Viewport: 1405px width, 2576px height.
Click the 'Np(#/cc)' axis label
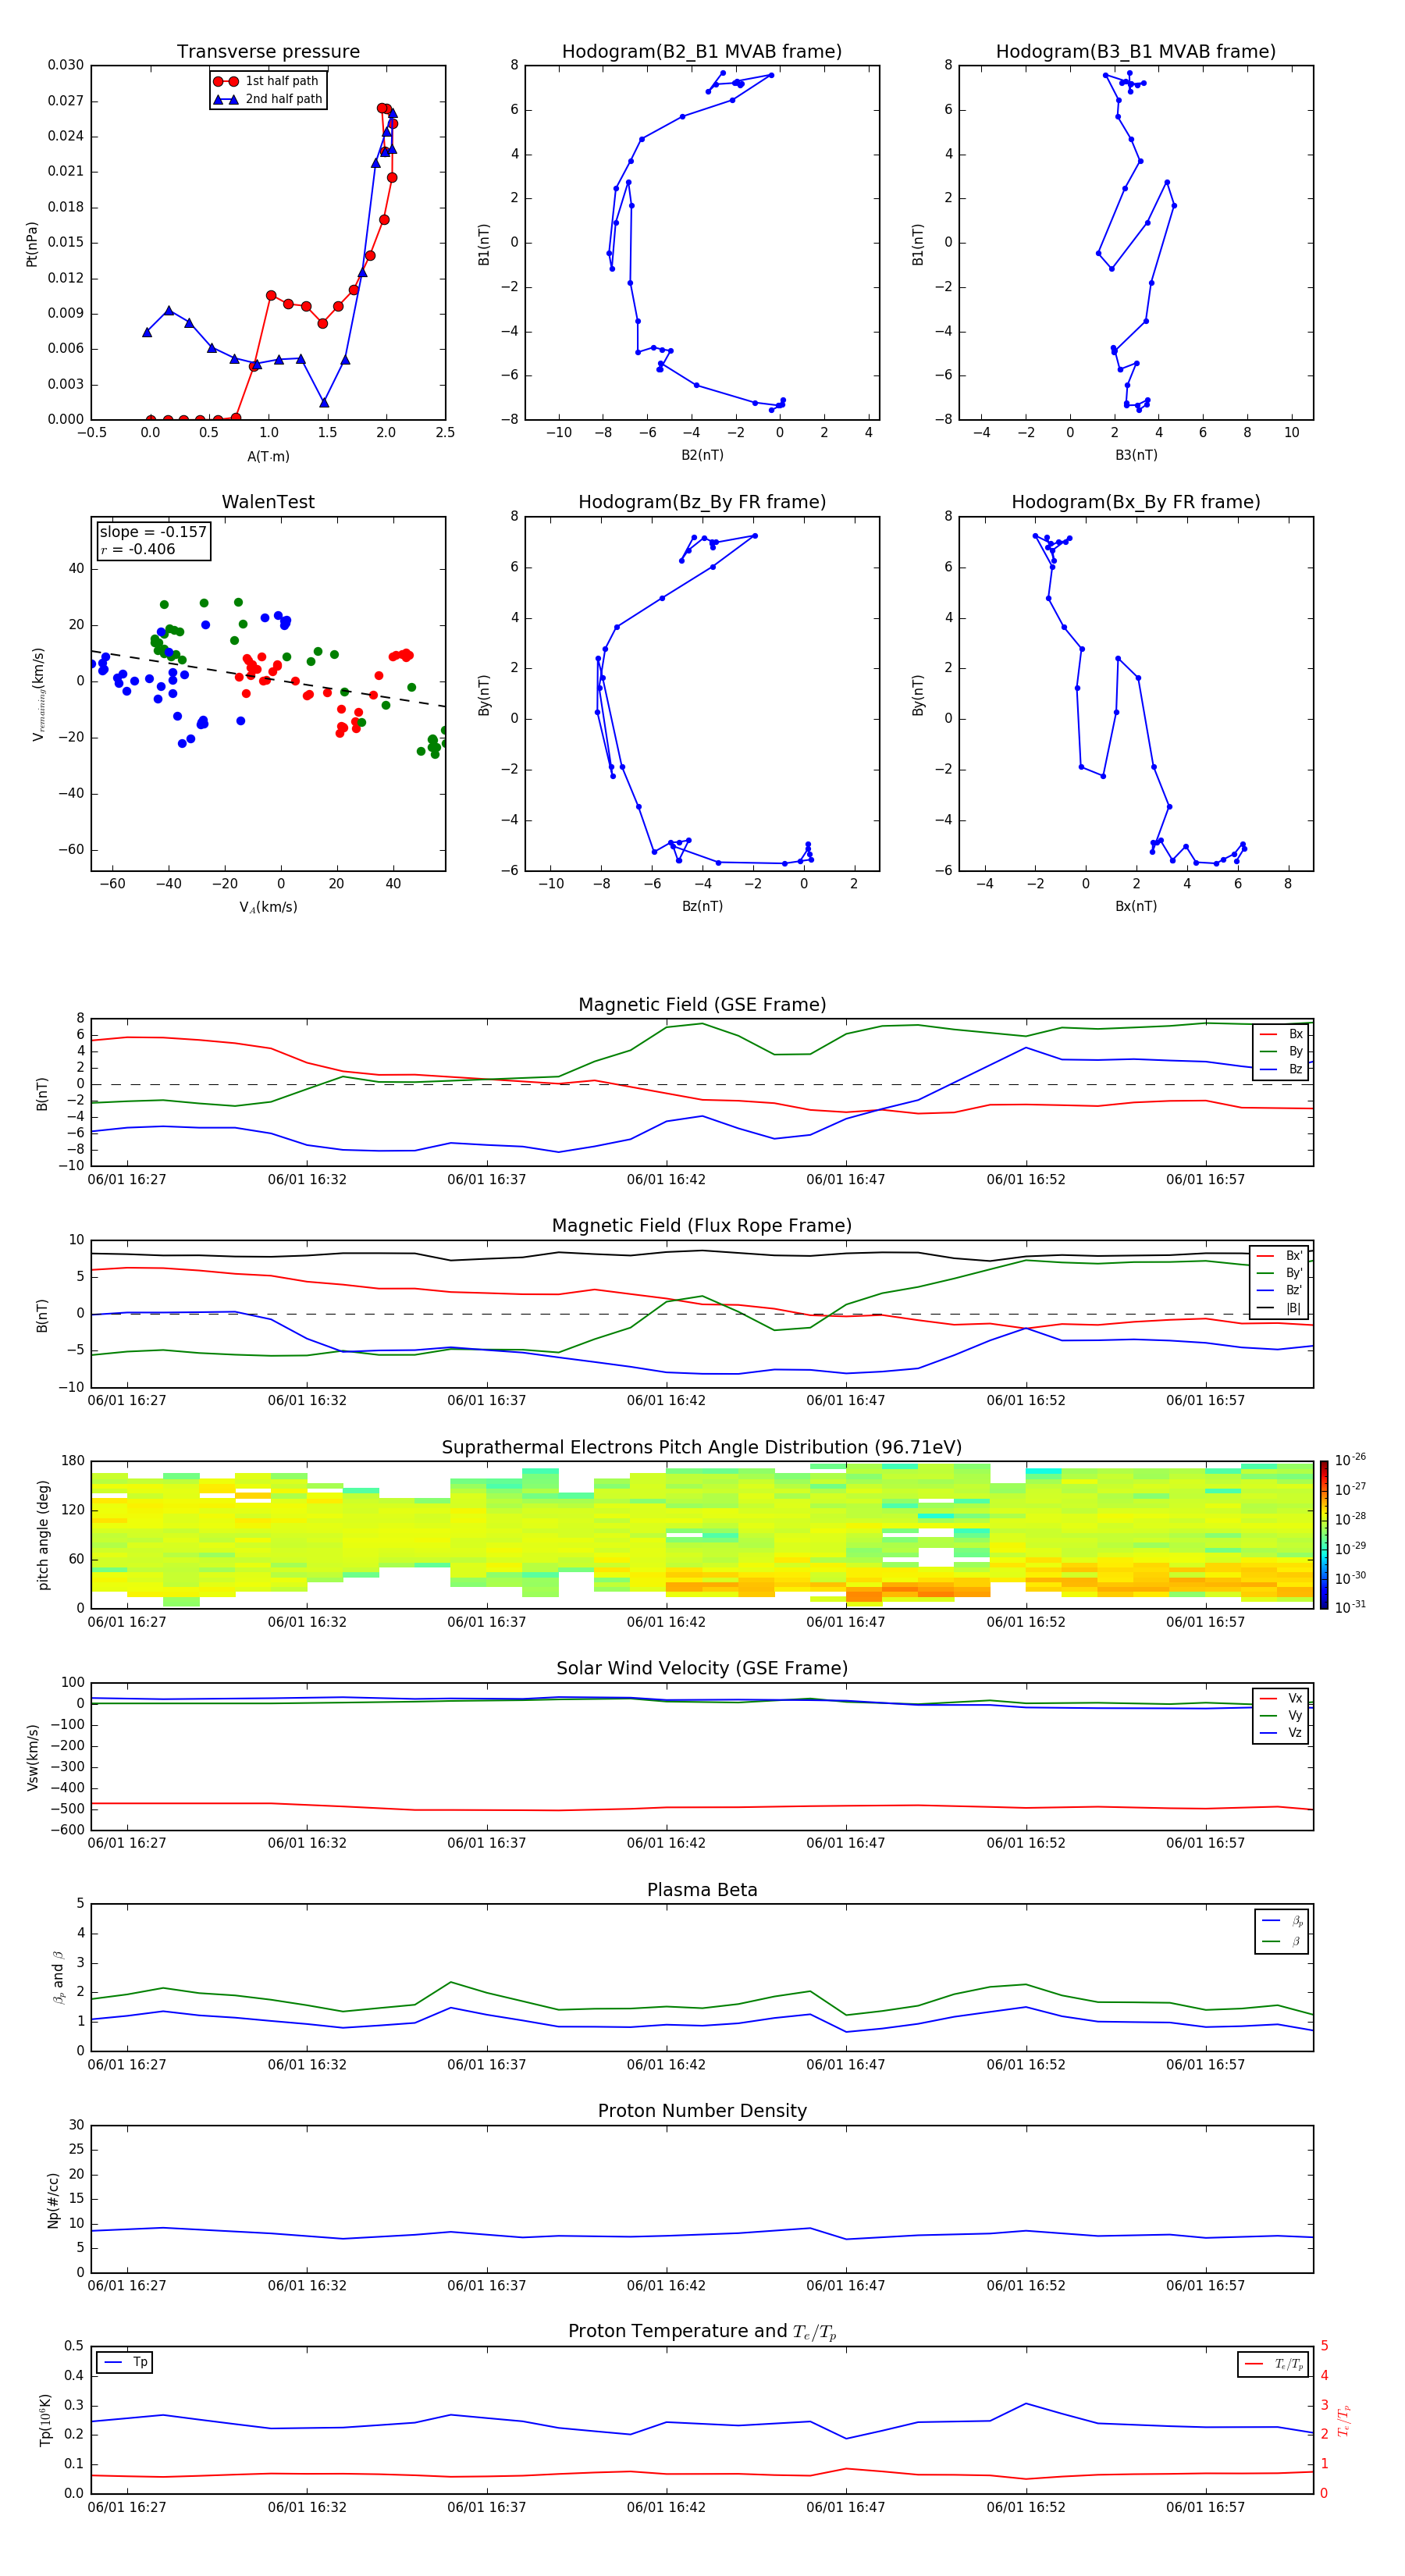(53, 2199)
